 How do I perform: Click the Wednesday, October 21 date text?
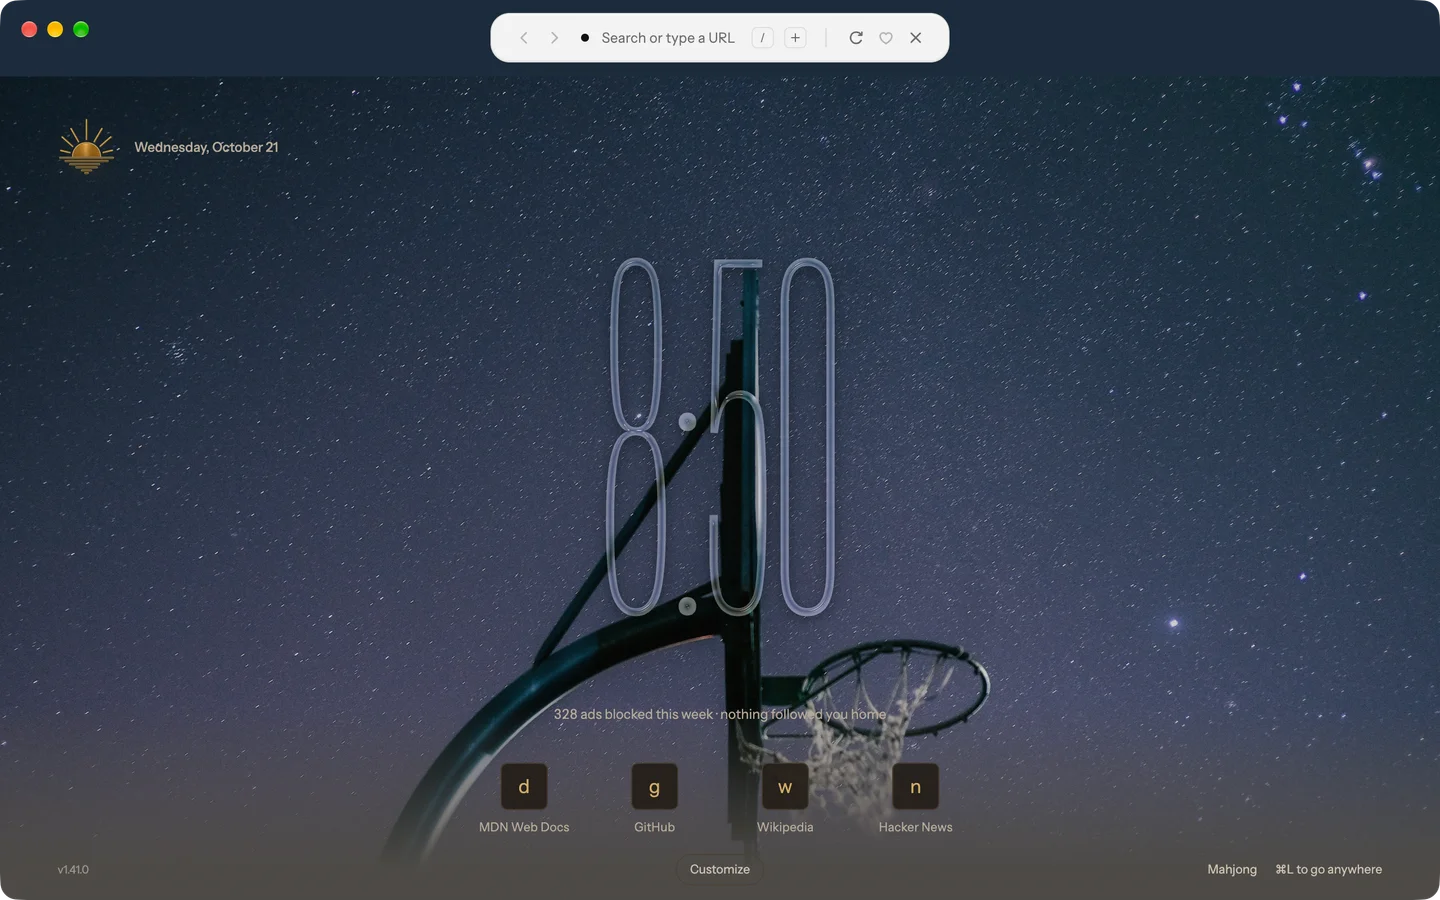[x=207, y=147]
